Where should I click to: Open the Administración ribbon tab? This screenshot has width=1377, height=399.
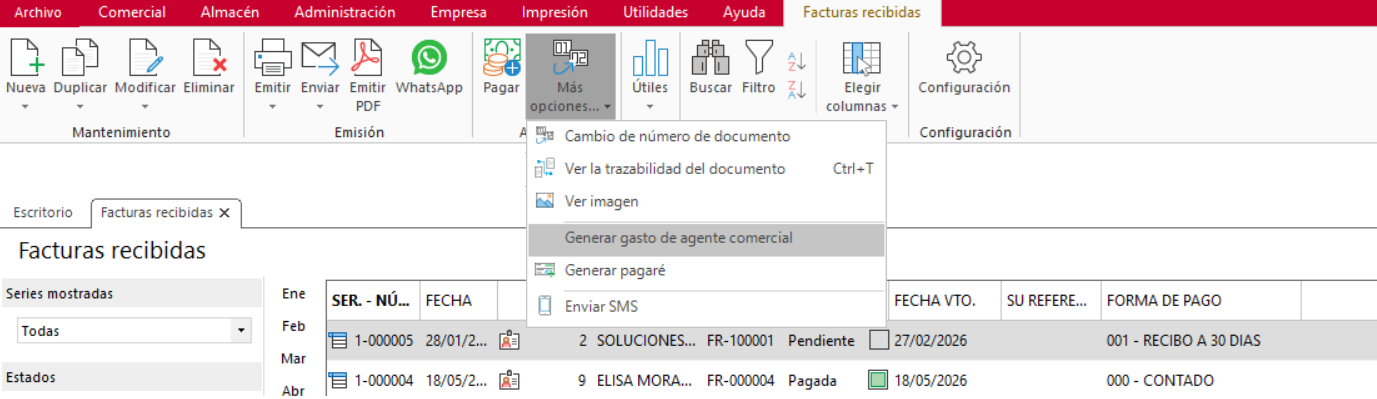(345, 12)
